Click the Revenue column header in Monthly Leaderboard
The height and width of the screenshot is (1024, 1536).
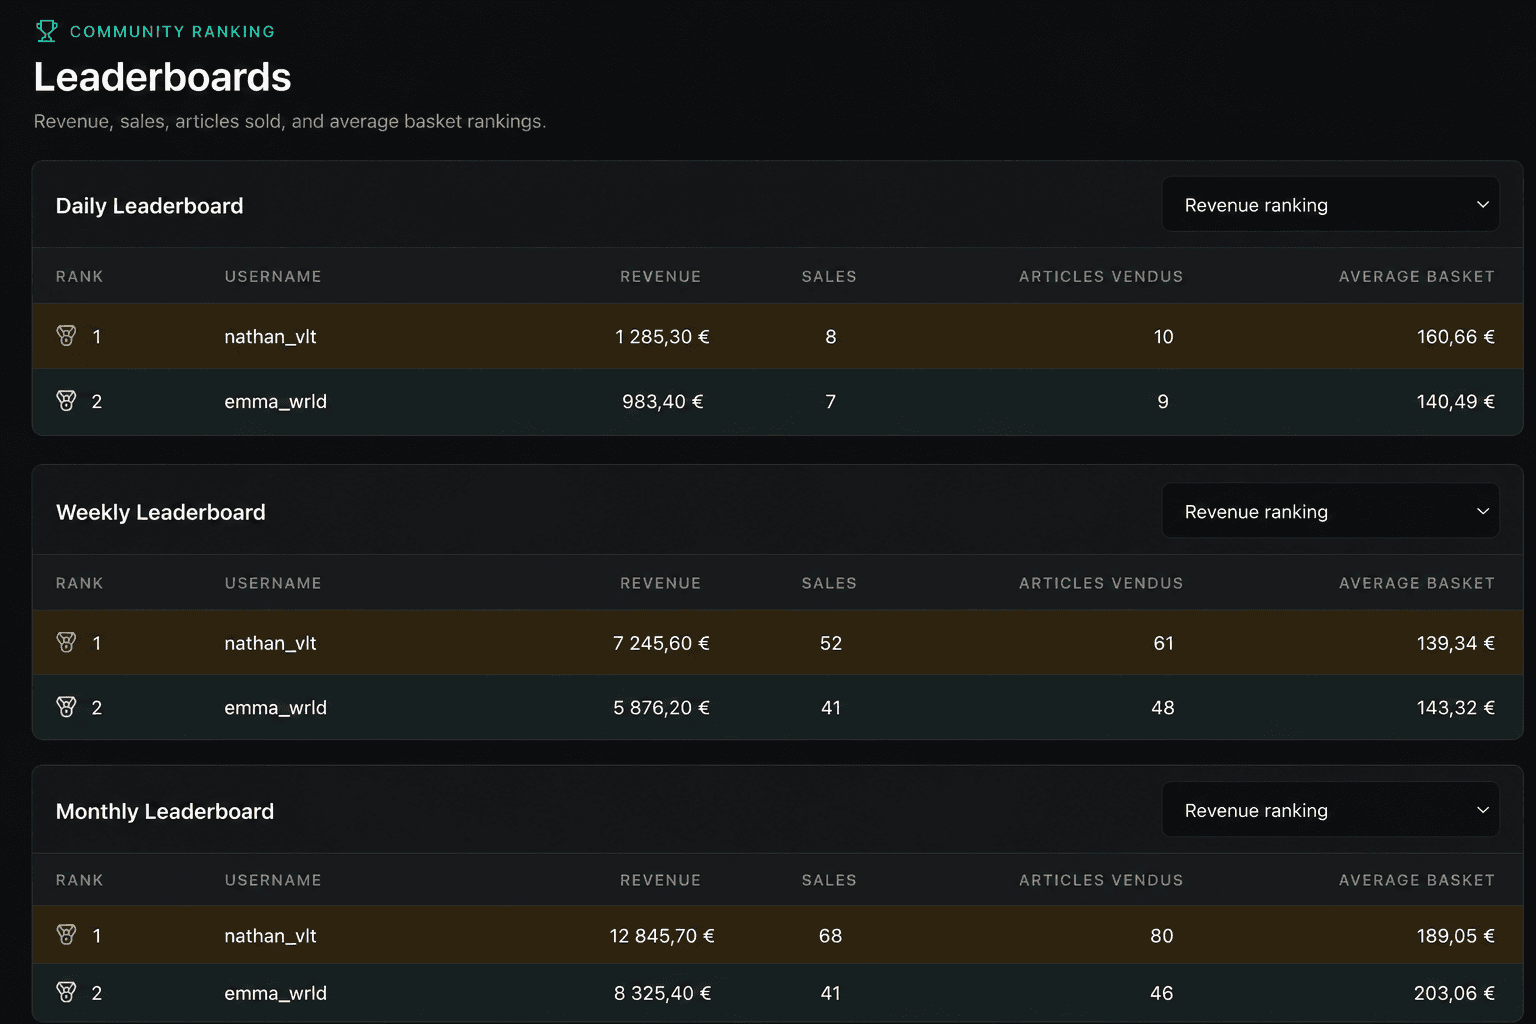(x=660, y=880)
